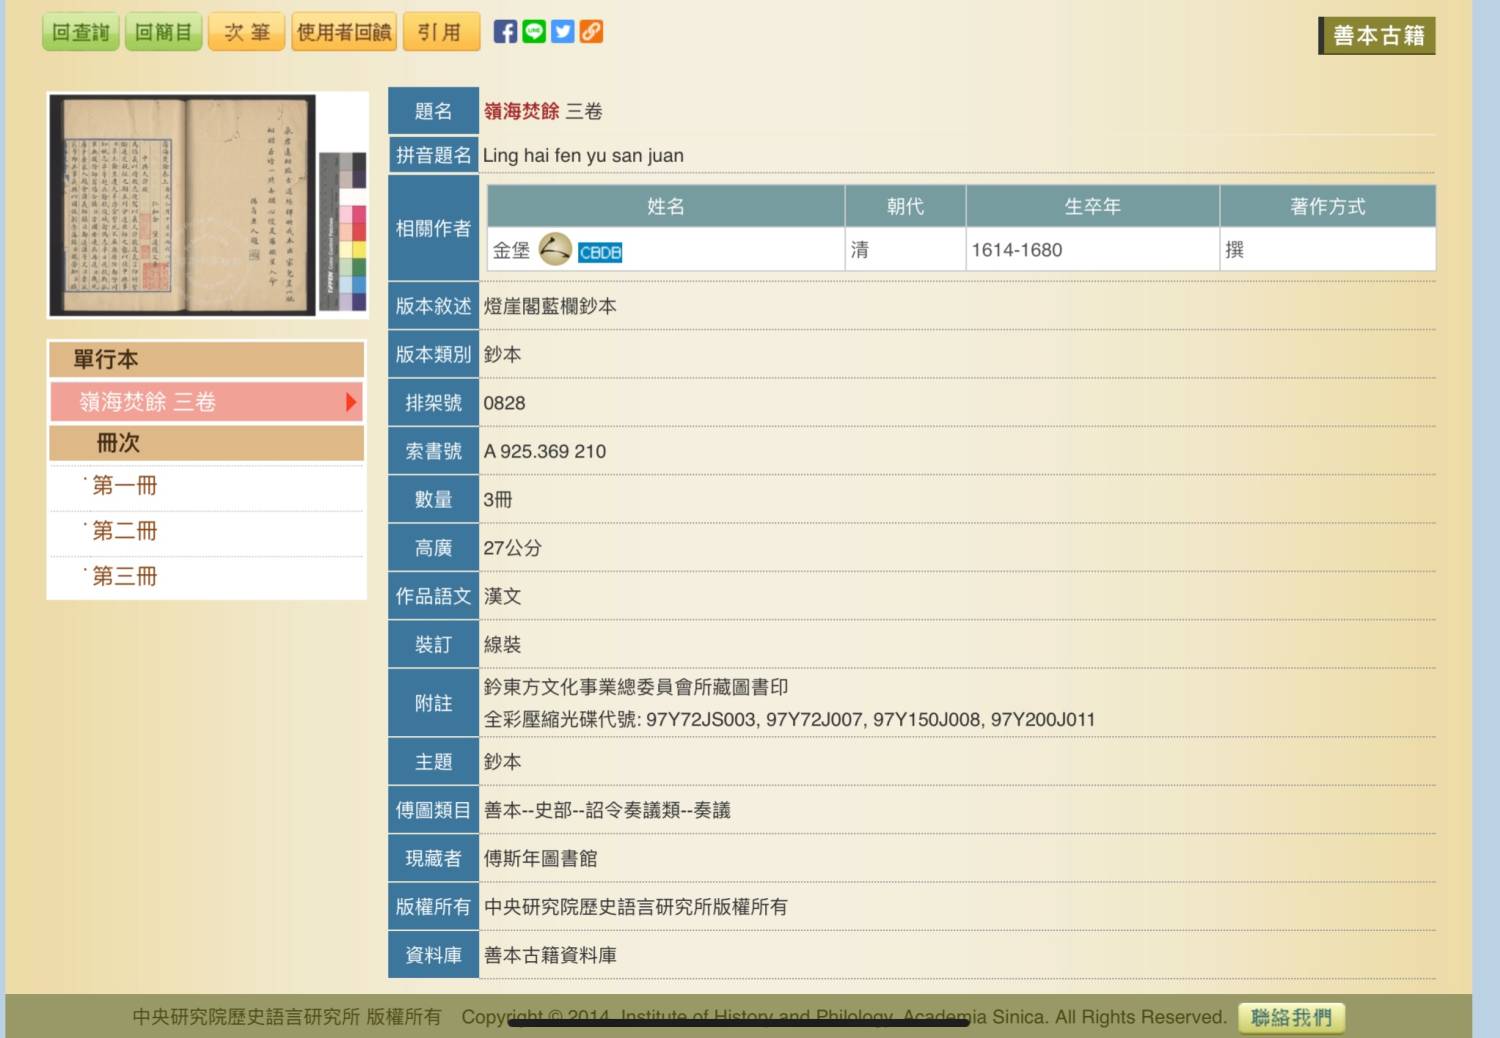Click the 回查詢 button
Image resolution: width=1500 pixels, height=1038 pixels.
[x=81, y=32]
